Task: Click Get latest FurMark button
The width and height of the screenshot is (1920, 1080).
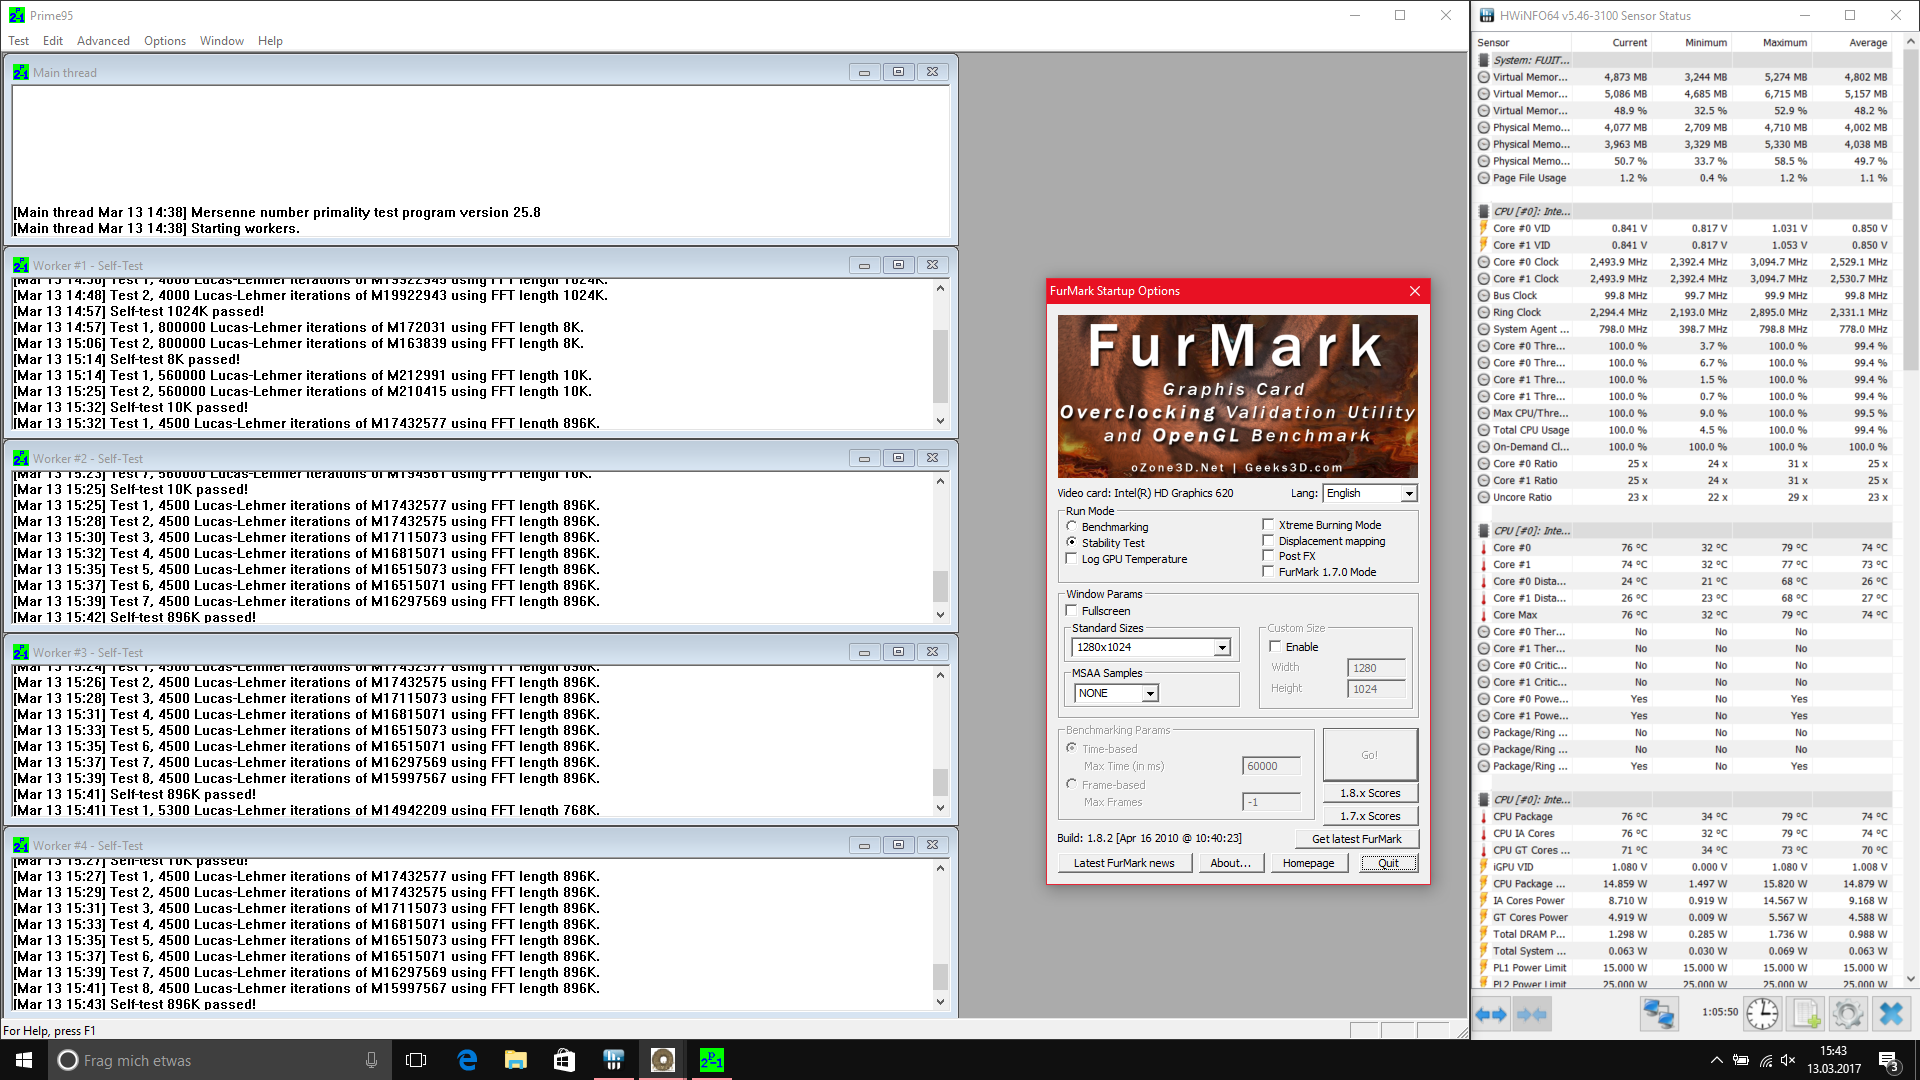Action: click(1356, 839)
